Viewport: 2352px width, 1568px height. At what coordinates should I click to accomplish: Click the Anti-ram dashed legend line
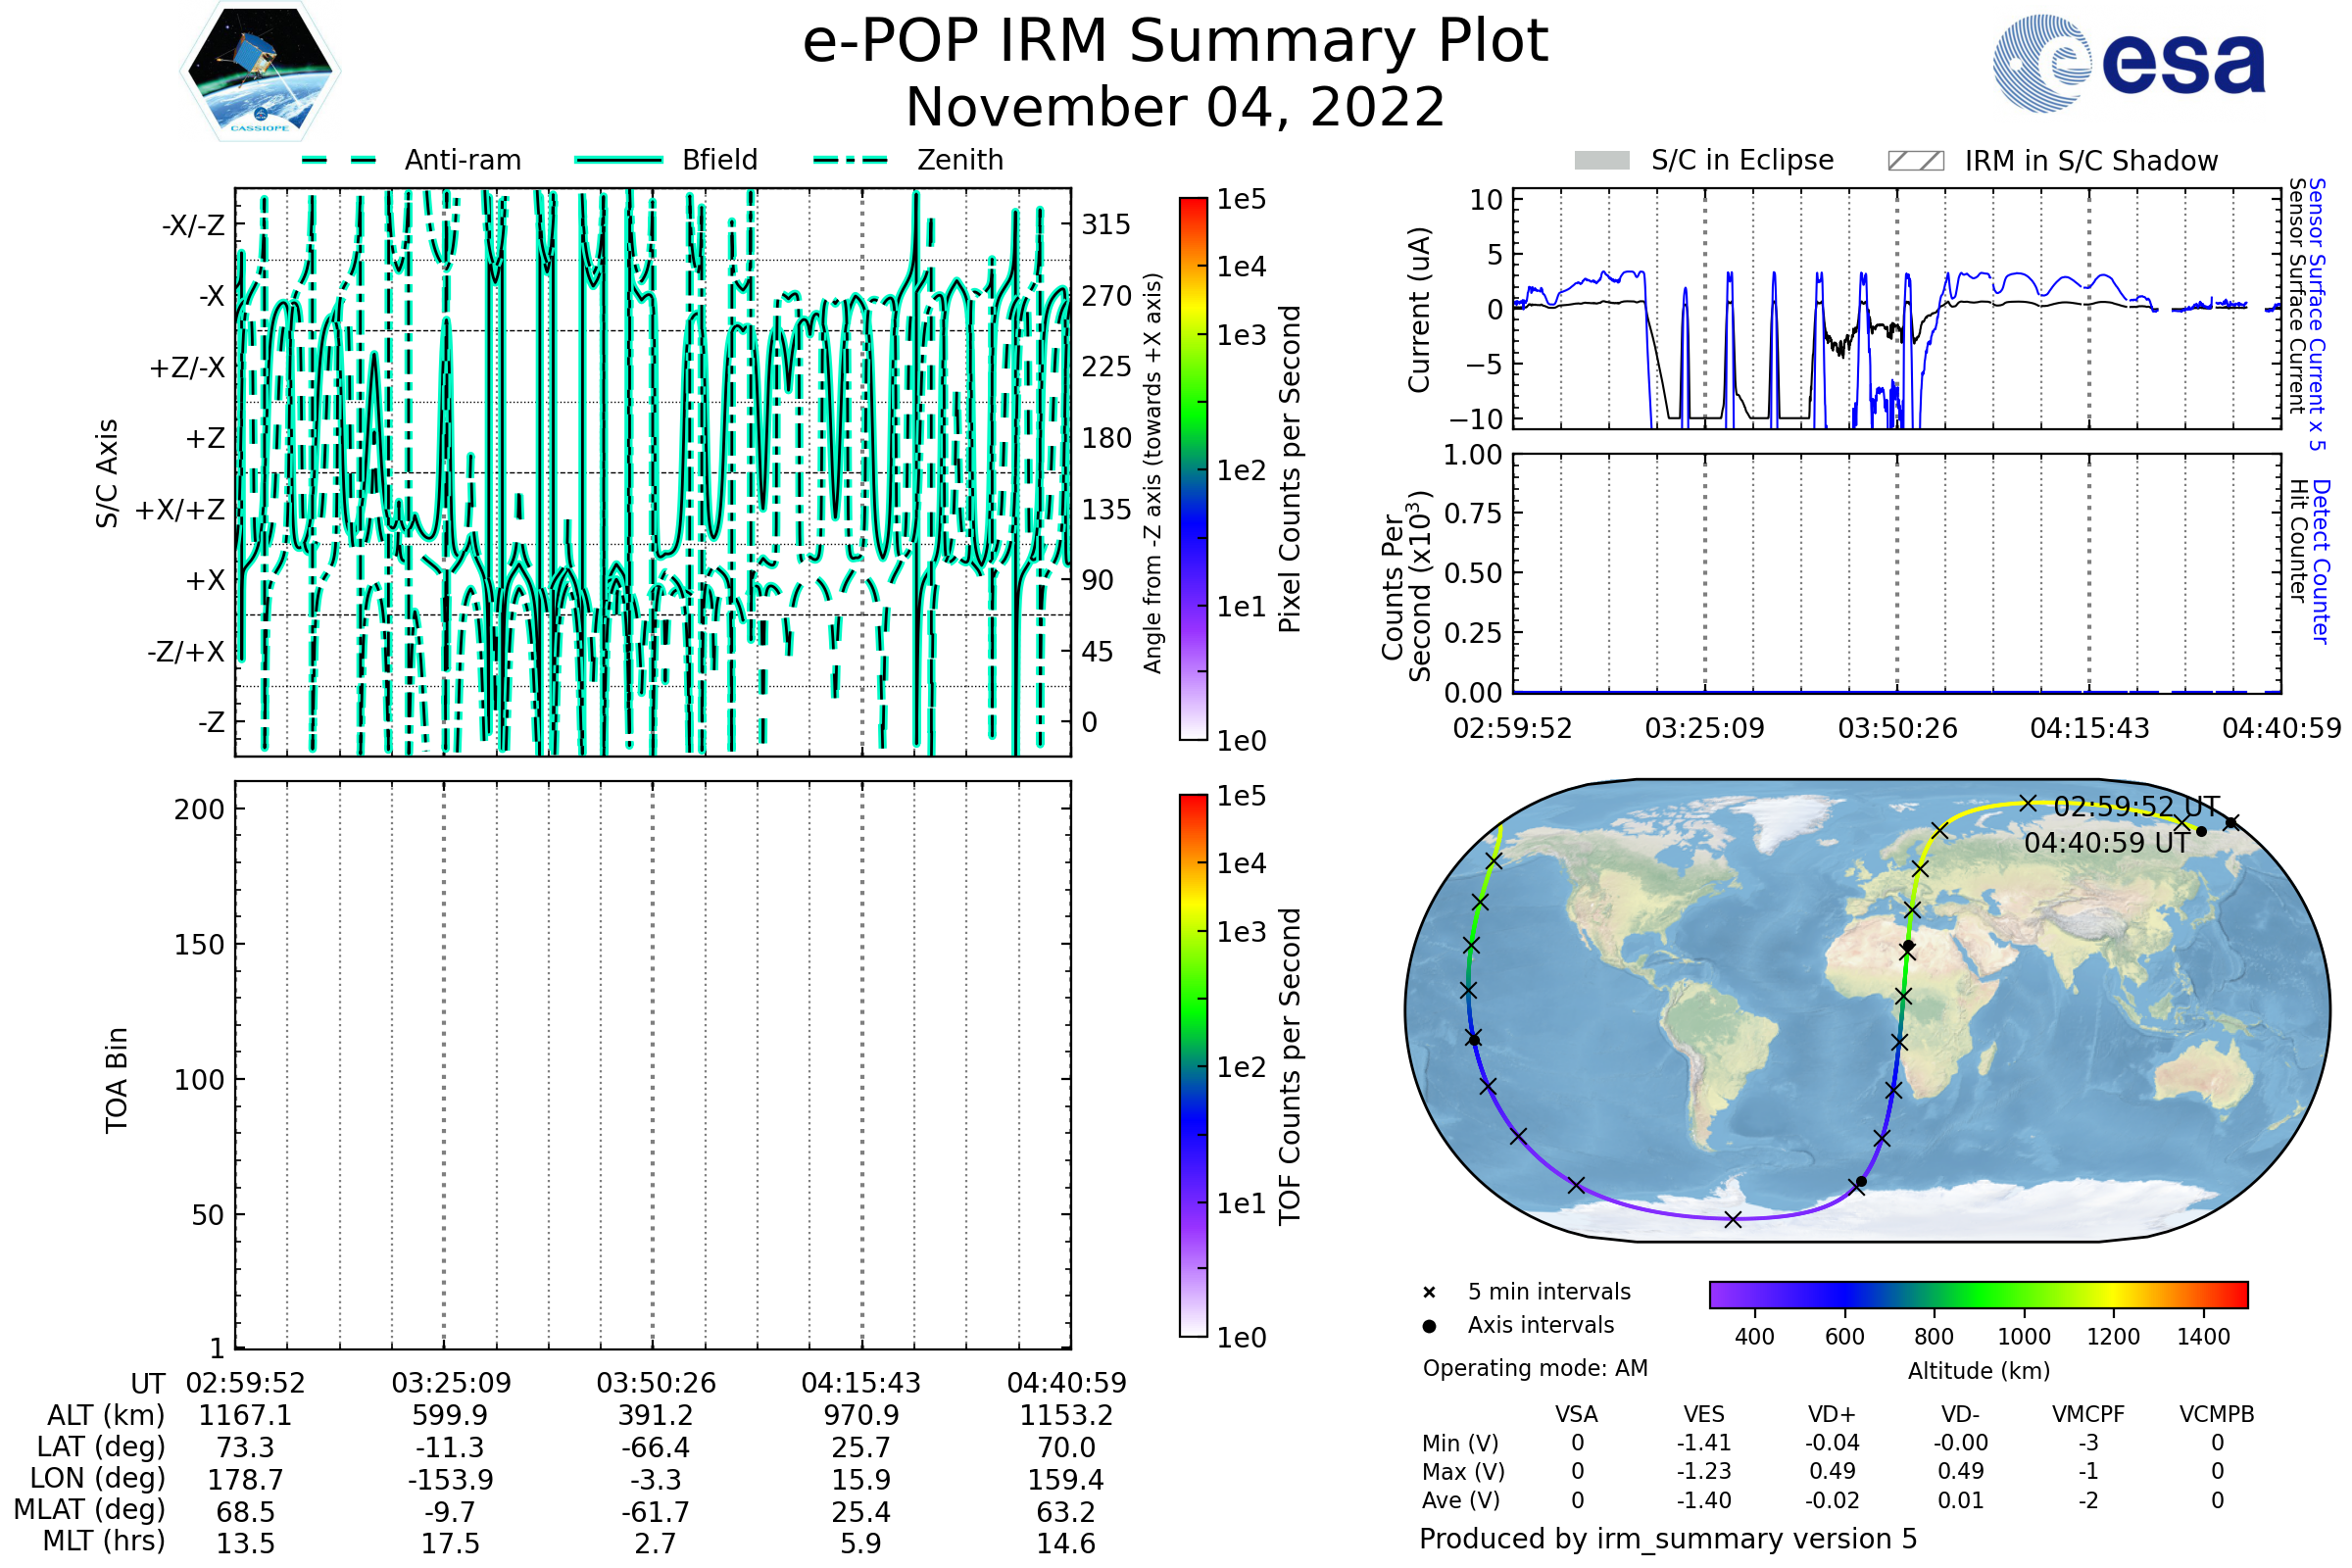point(339,160)
